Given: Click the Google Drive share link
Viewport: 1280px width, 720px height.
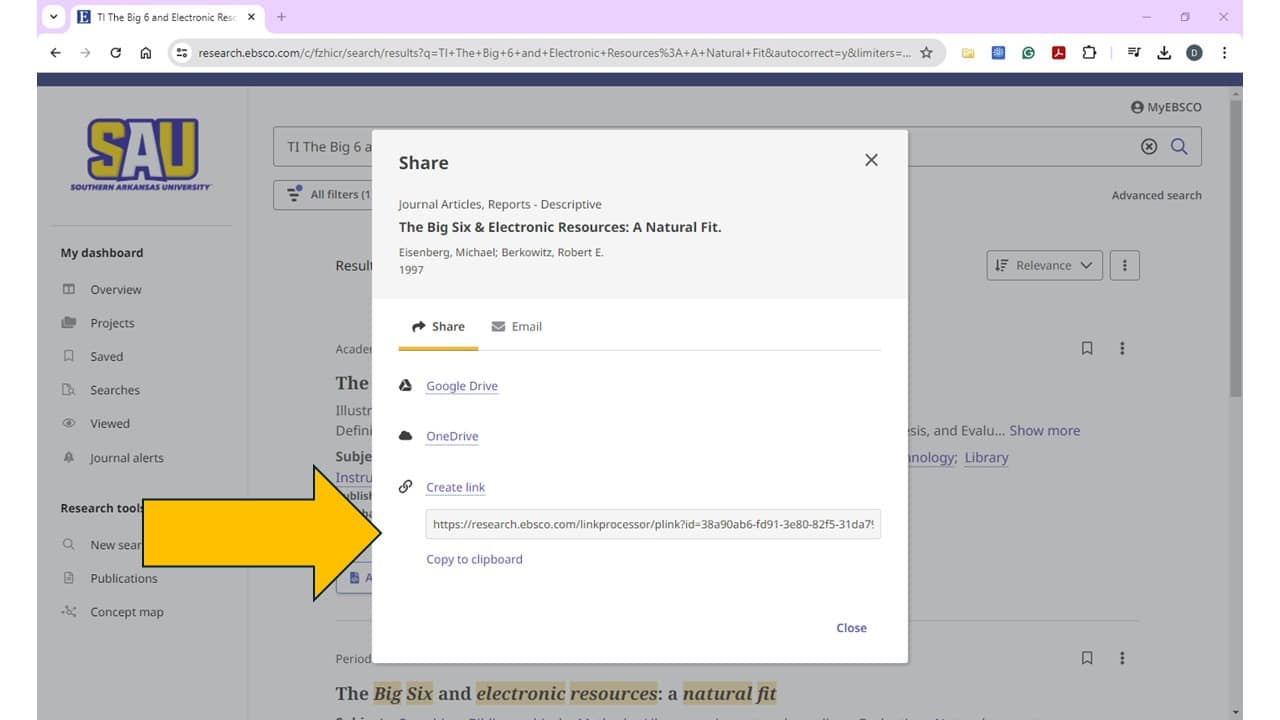Looking at the screenshot, I should [x=461, y=386].
